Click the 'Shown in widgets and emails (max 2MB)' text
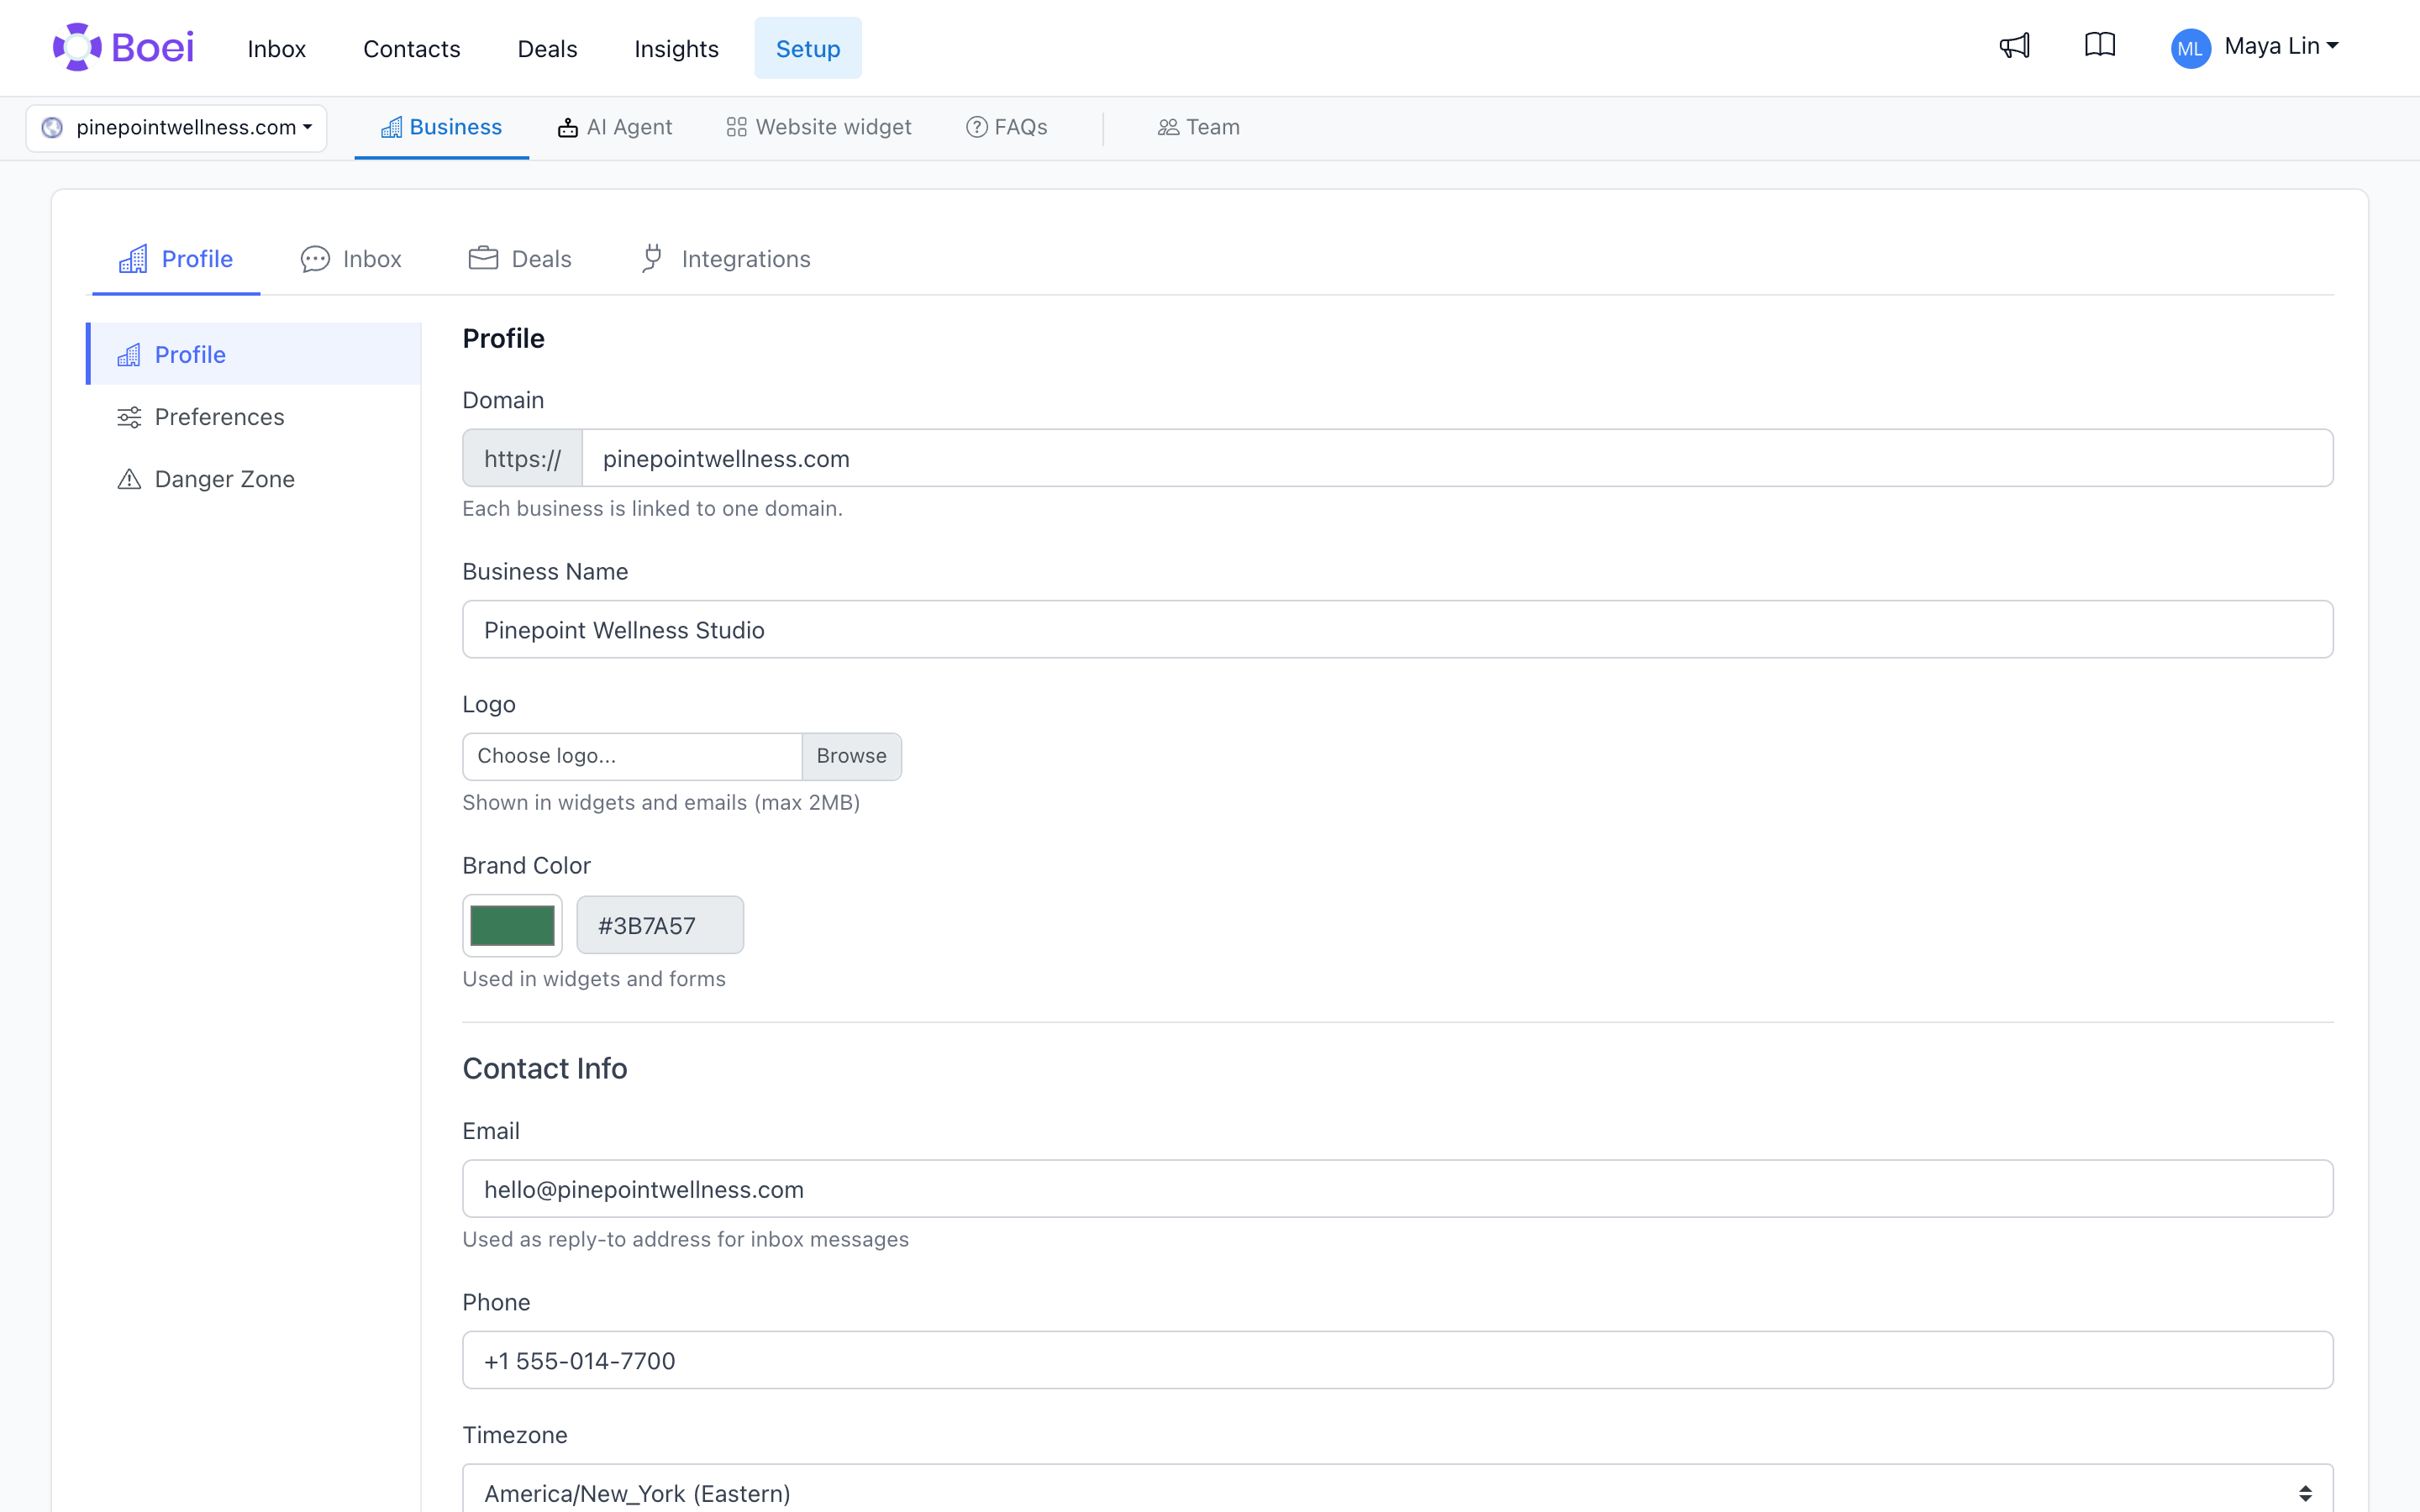 (x=661, y=802)
